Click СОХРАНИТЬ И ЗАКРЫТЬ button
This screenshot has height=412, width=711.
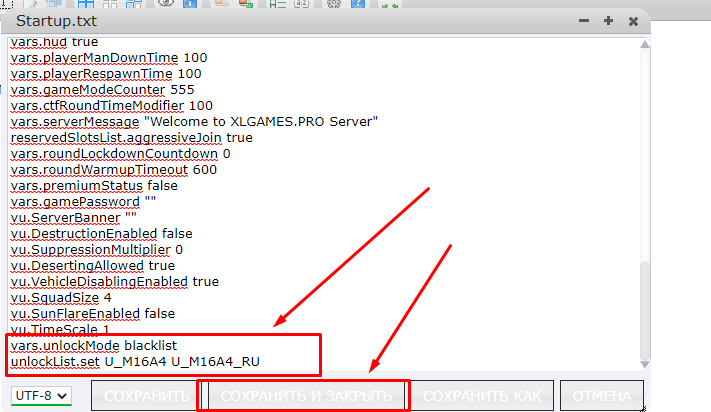306,396
